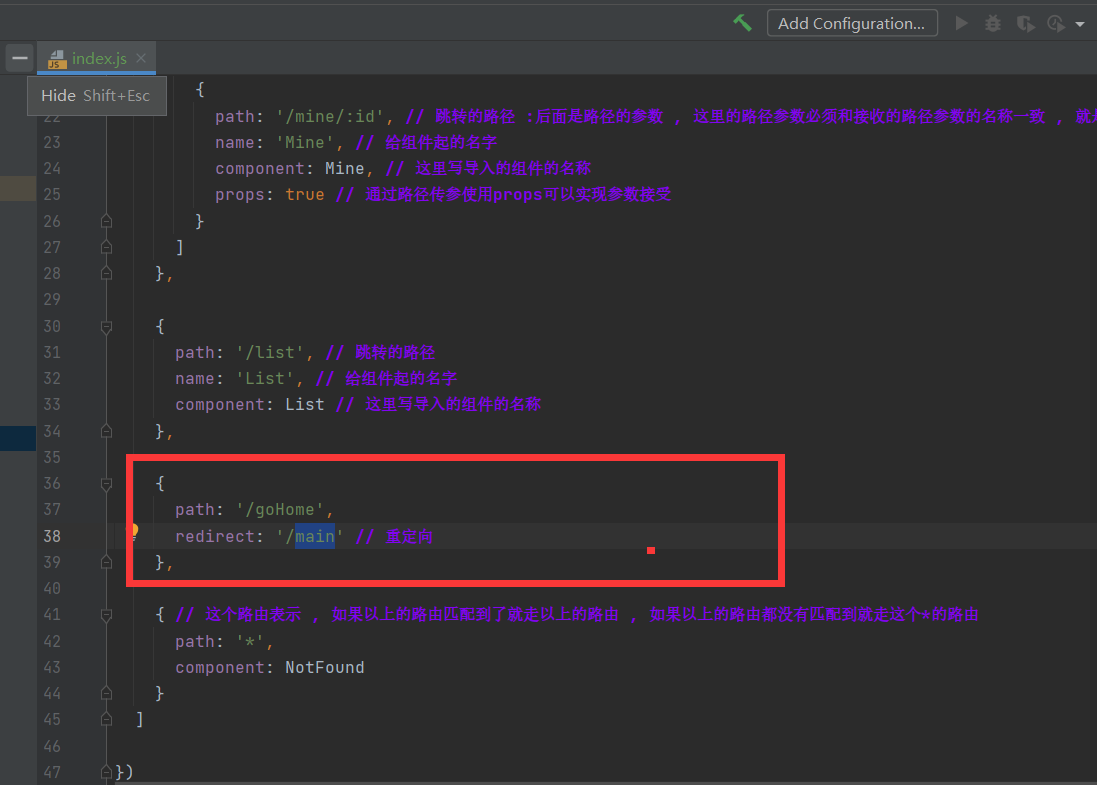The image size is (1097, 785).
Task: Click the 重定向 comment on line 38
Action: pyautogui.click(x=409, y=537)
